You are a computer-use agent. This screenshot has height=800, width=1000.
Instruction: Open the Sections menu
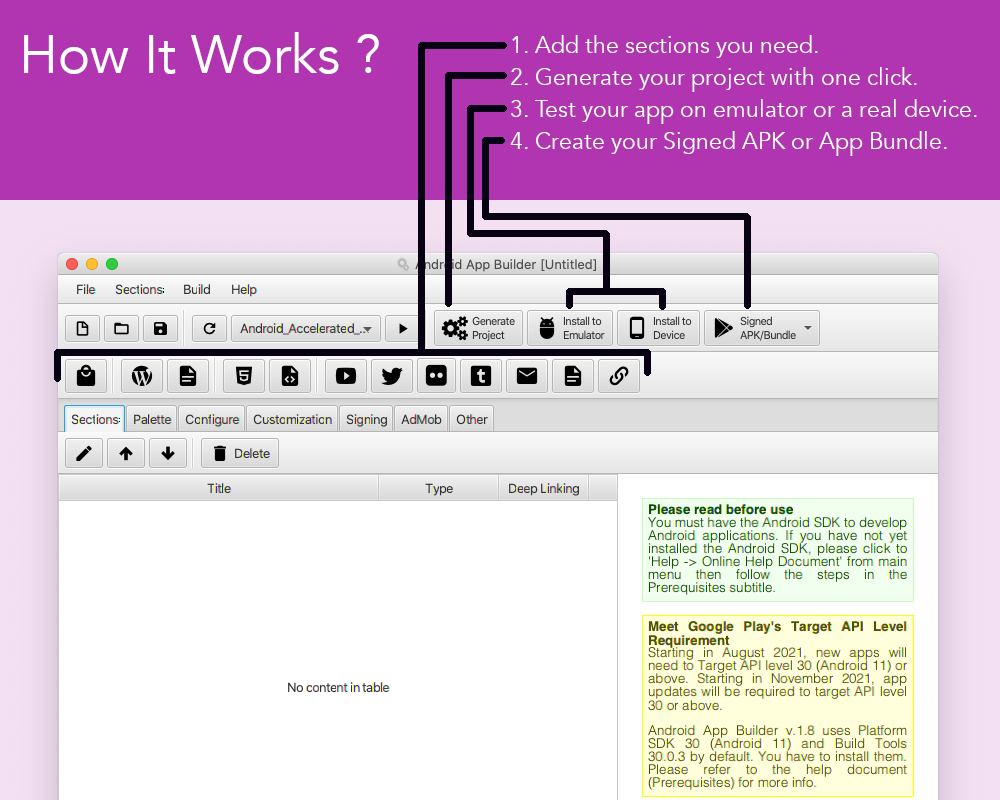pyautogui.click(x=140, y=290)
